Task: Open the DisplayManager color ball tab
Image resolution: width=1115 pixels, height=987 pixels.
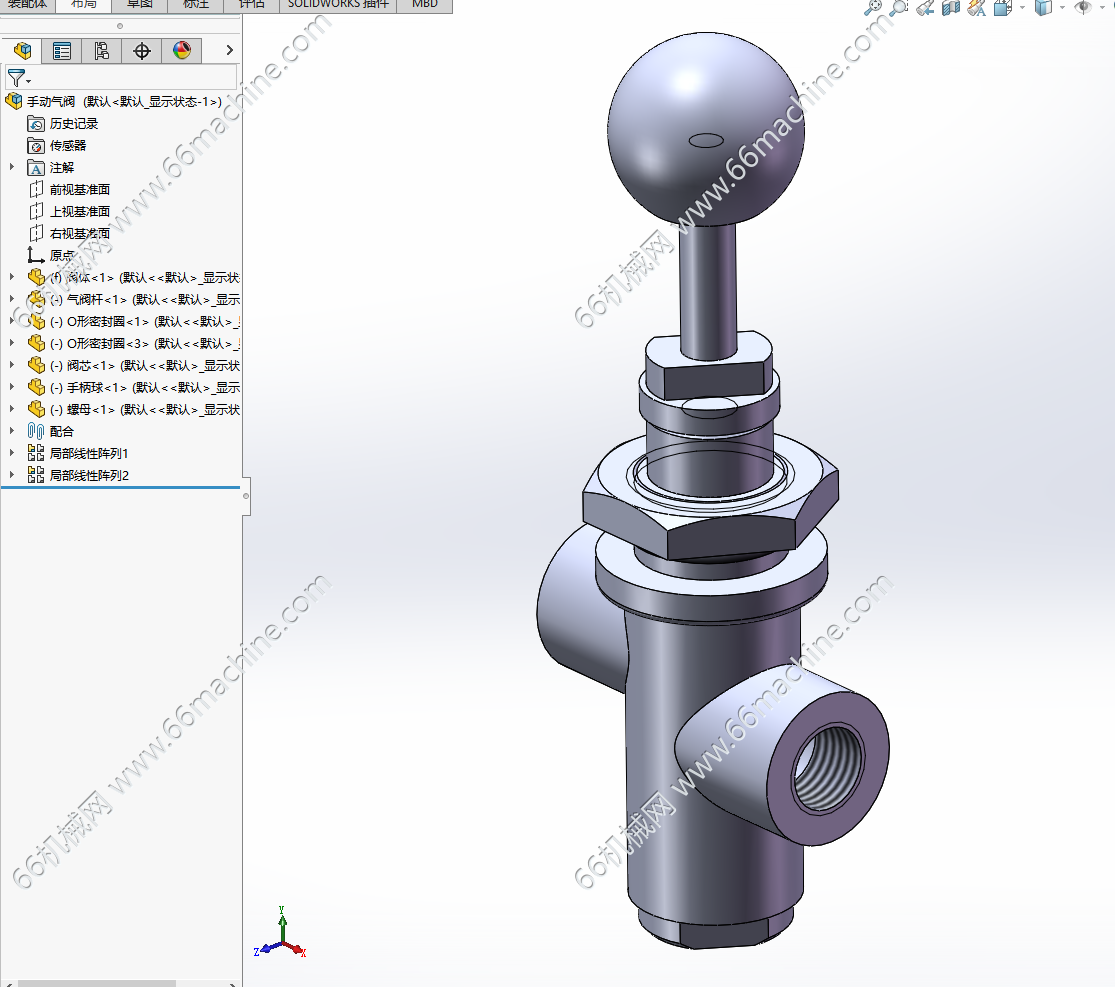Action: tap(182, 50)
